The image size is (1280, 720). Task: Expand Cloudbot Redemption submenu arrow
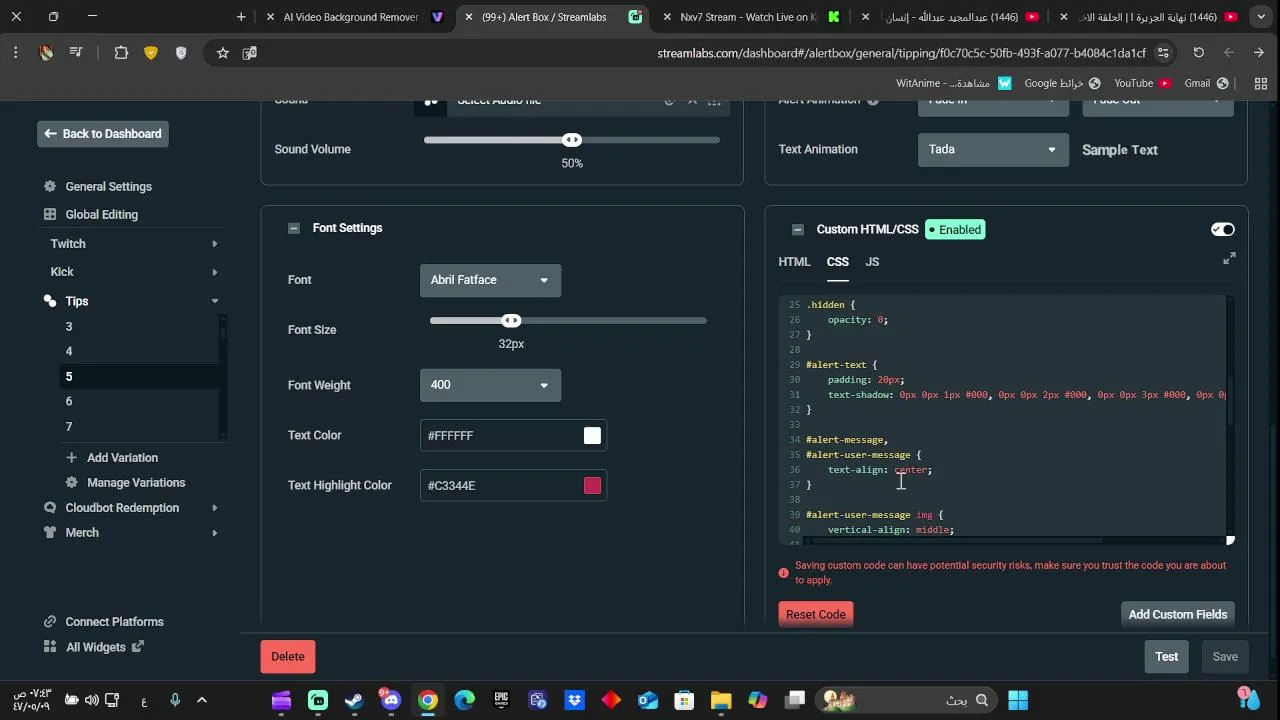214,508
